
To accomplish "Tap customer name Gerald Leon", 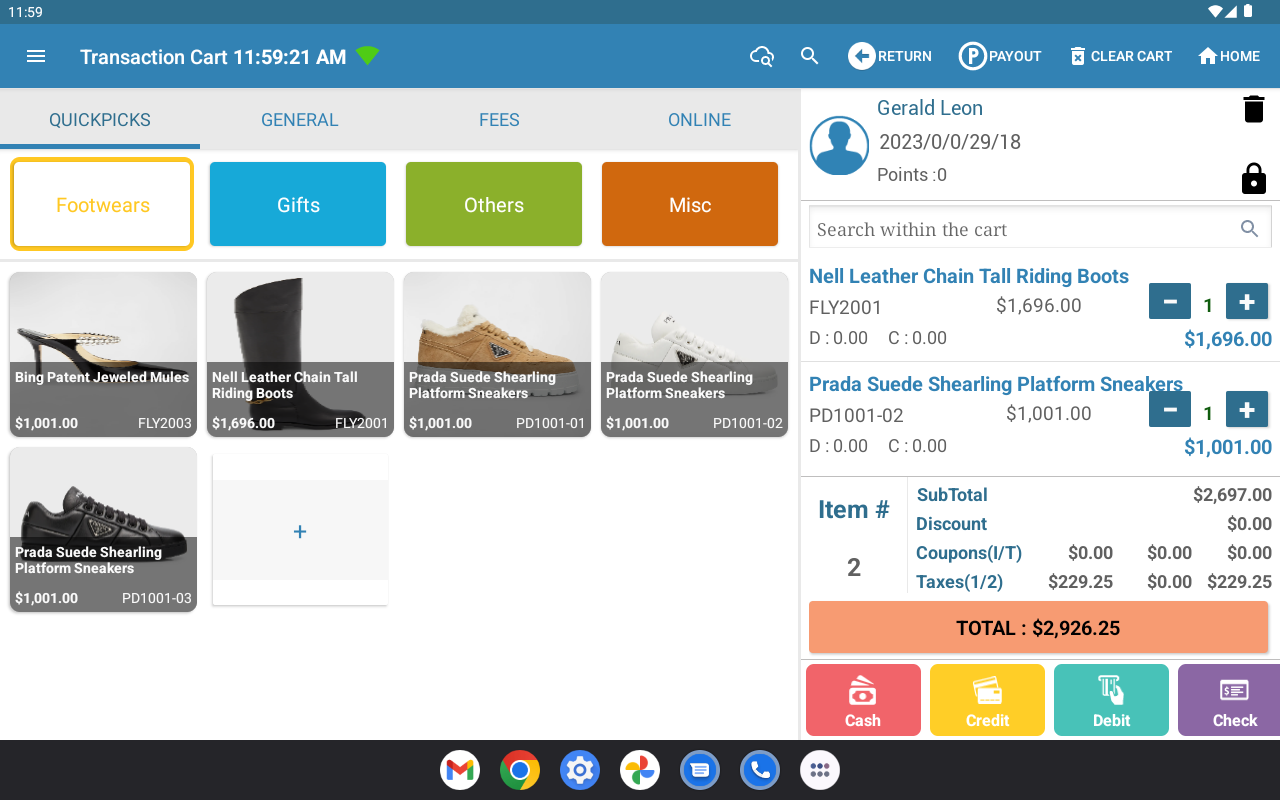I will [x=930, y=108].
